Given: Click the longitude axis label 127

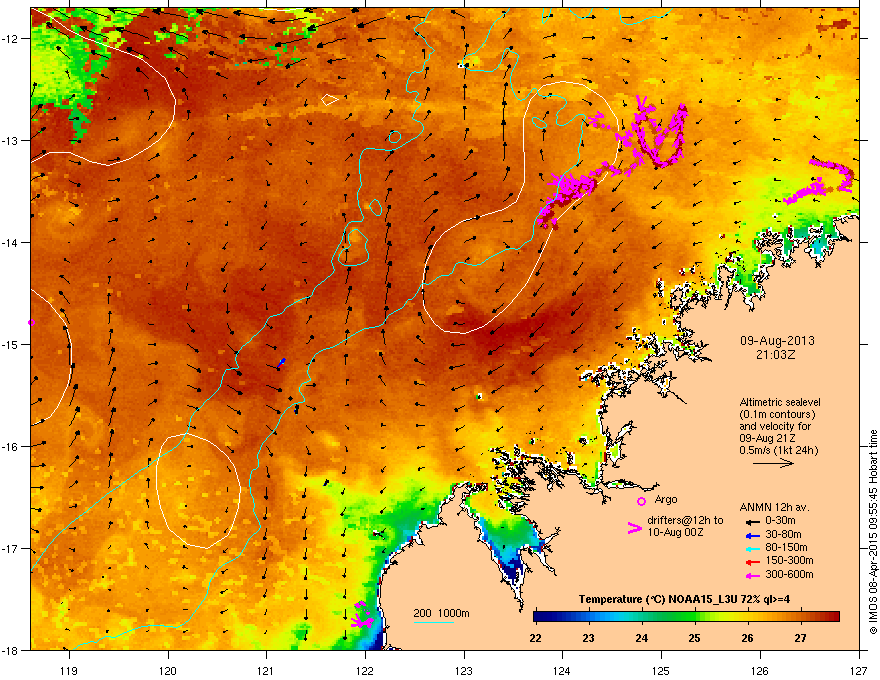Looking at the screenshot, I should pos(859,670).
